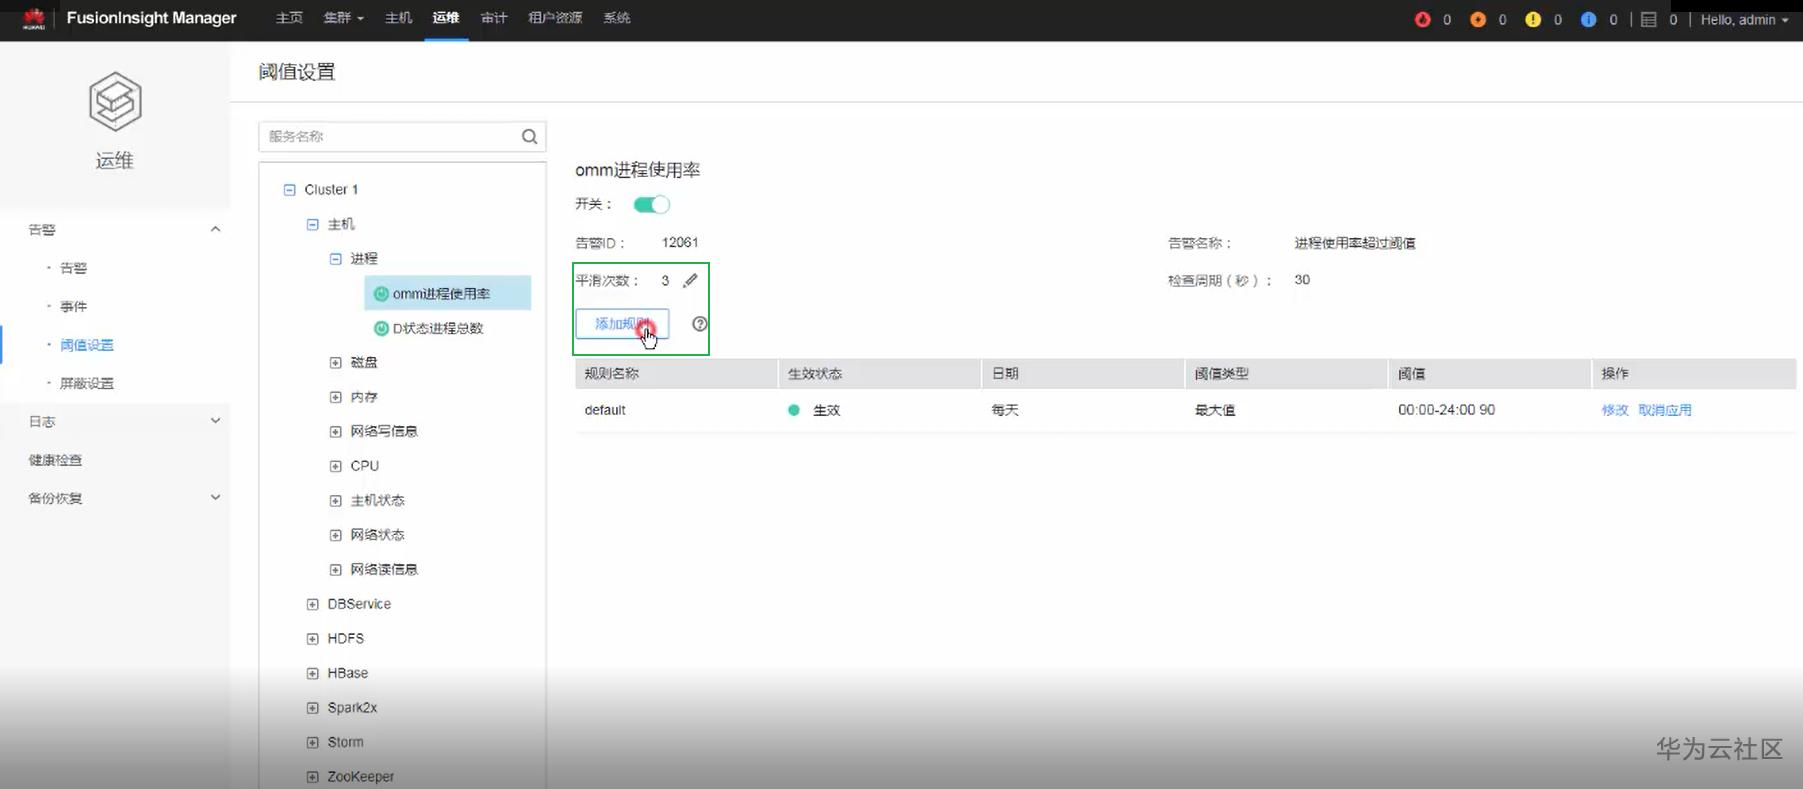Open the 系统 top menu
The height and width of the screenshot is (789, 1803).
(x=617, y=18)
